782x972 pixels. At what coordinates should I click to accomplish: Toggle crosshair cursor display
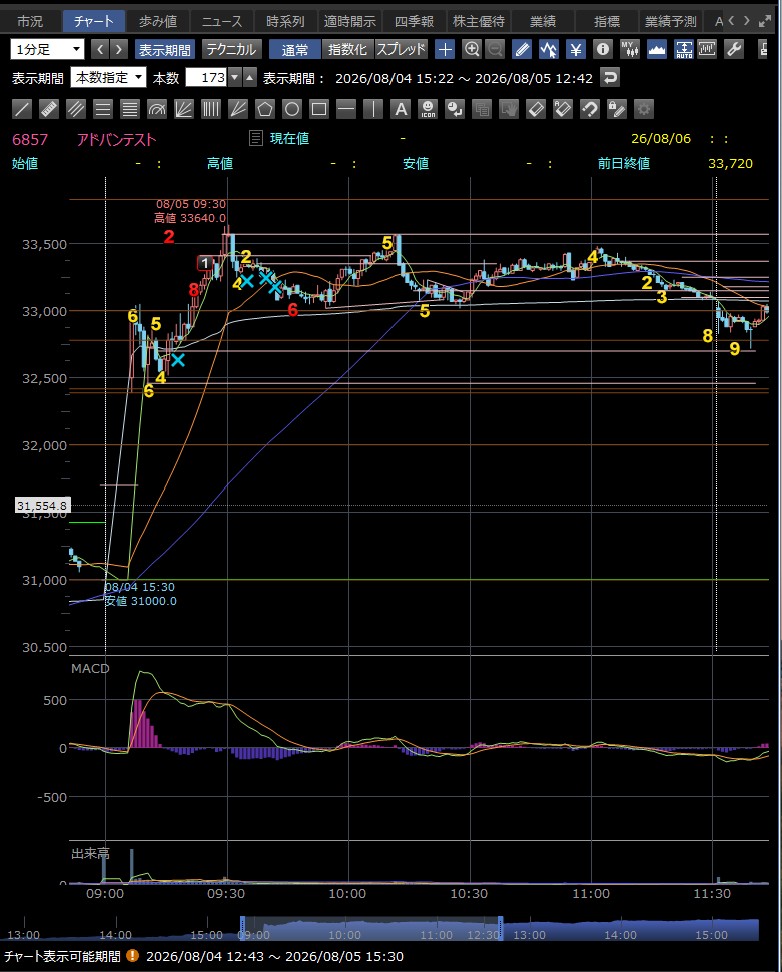click(445, 49)
